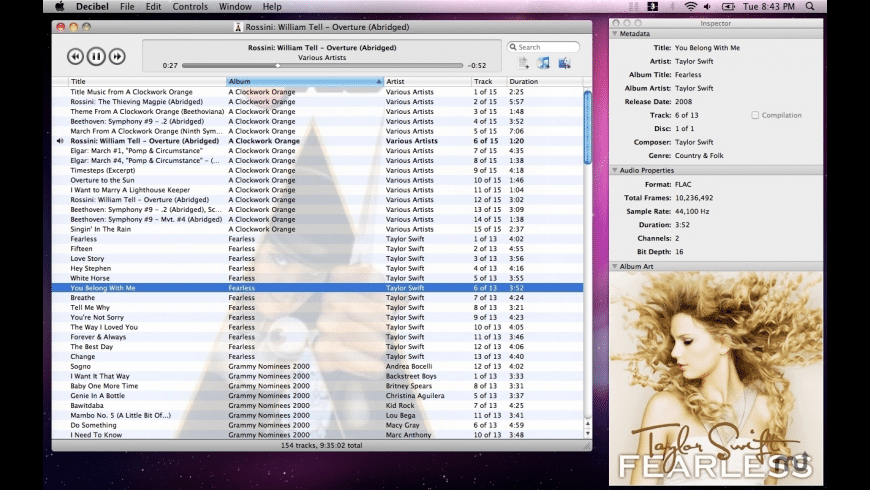Click the playback progress slider knob
The width and height of the screenshot is (870, 490).
pyautogui.click(x=278, y=65)
